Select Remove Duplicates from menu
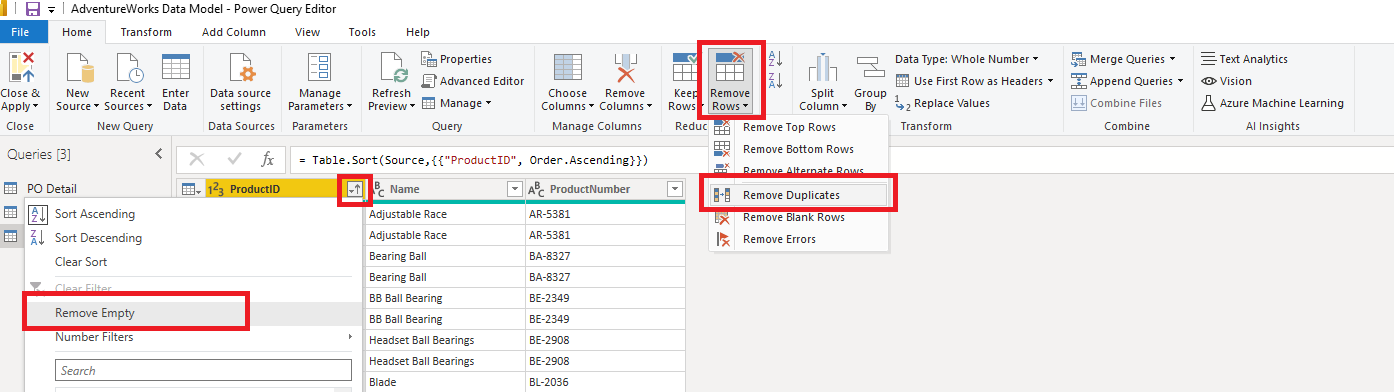This screenshot has width=1394, height=392. coord(799,195)
